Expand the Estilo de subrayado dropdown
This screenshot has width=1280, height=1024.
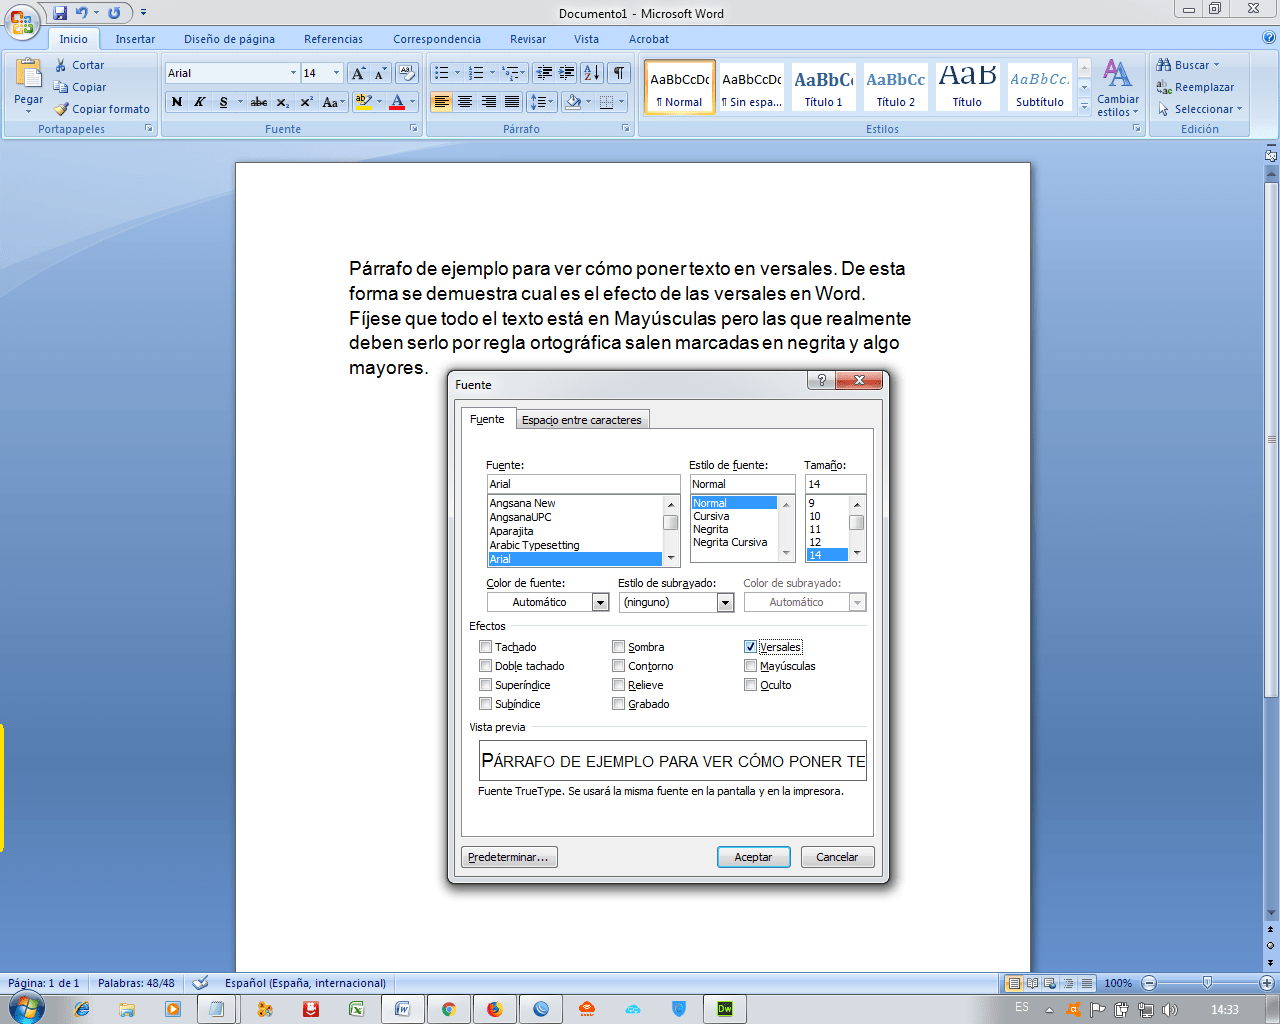[725, 602]
